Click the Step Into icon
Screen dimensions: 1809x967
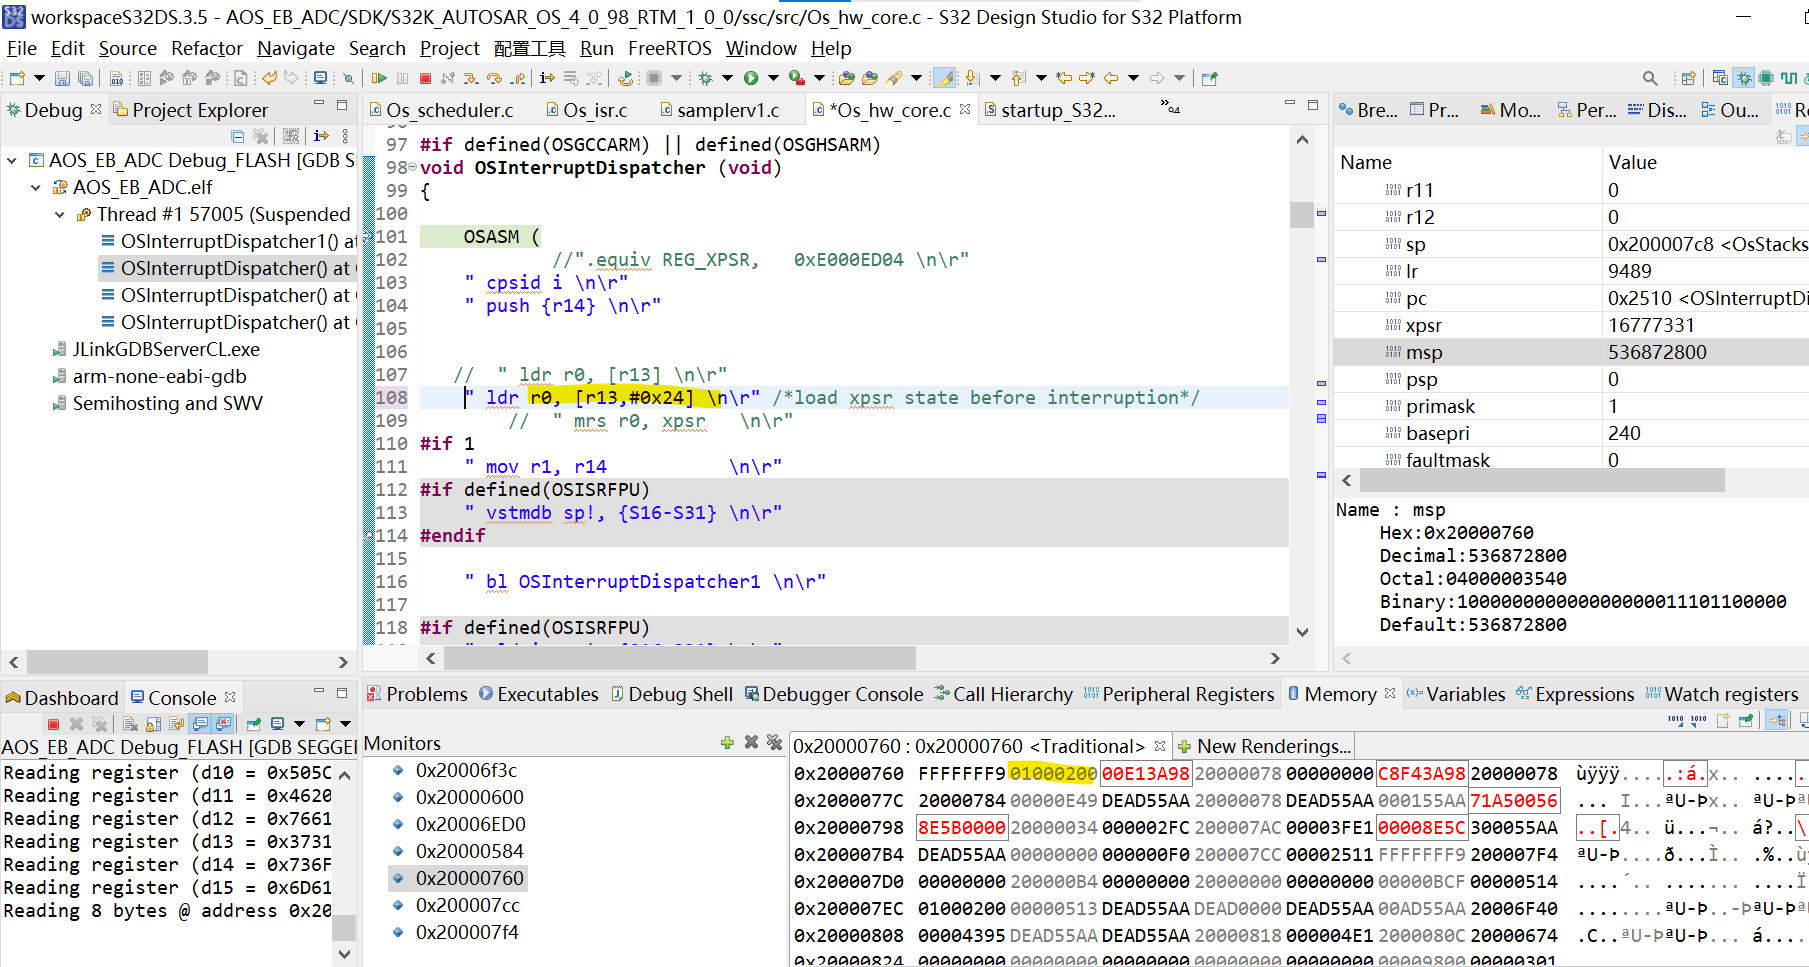[472, 77]
